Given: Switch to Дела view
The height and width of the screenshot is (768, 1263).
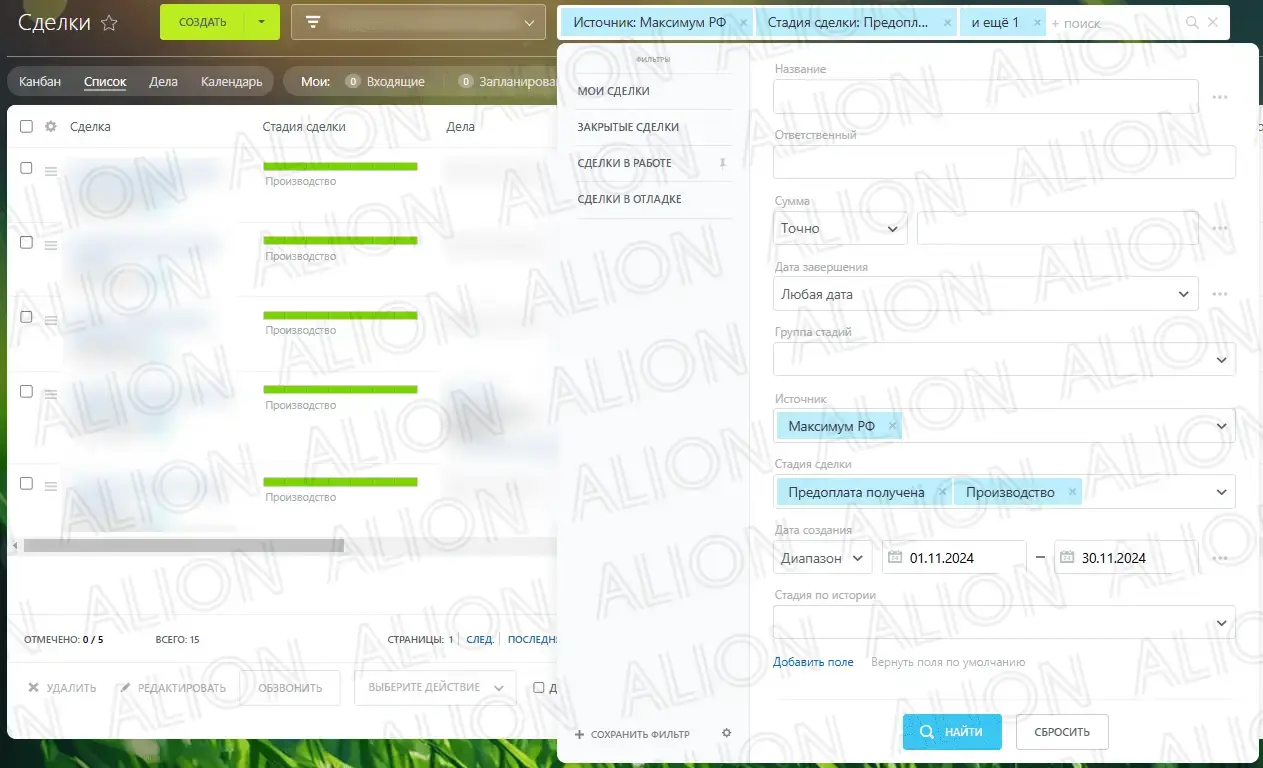Looking at the screenshot, I should [x=163, y=82].
